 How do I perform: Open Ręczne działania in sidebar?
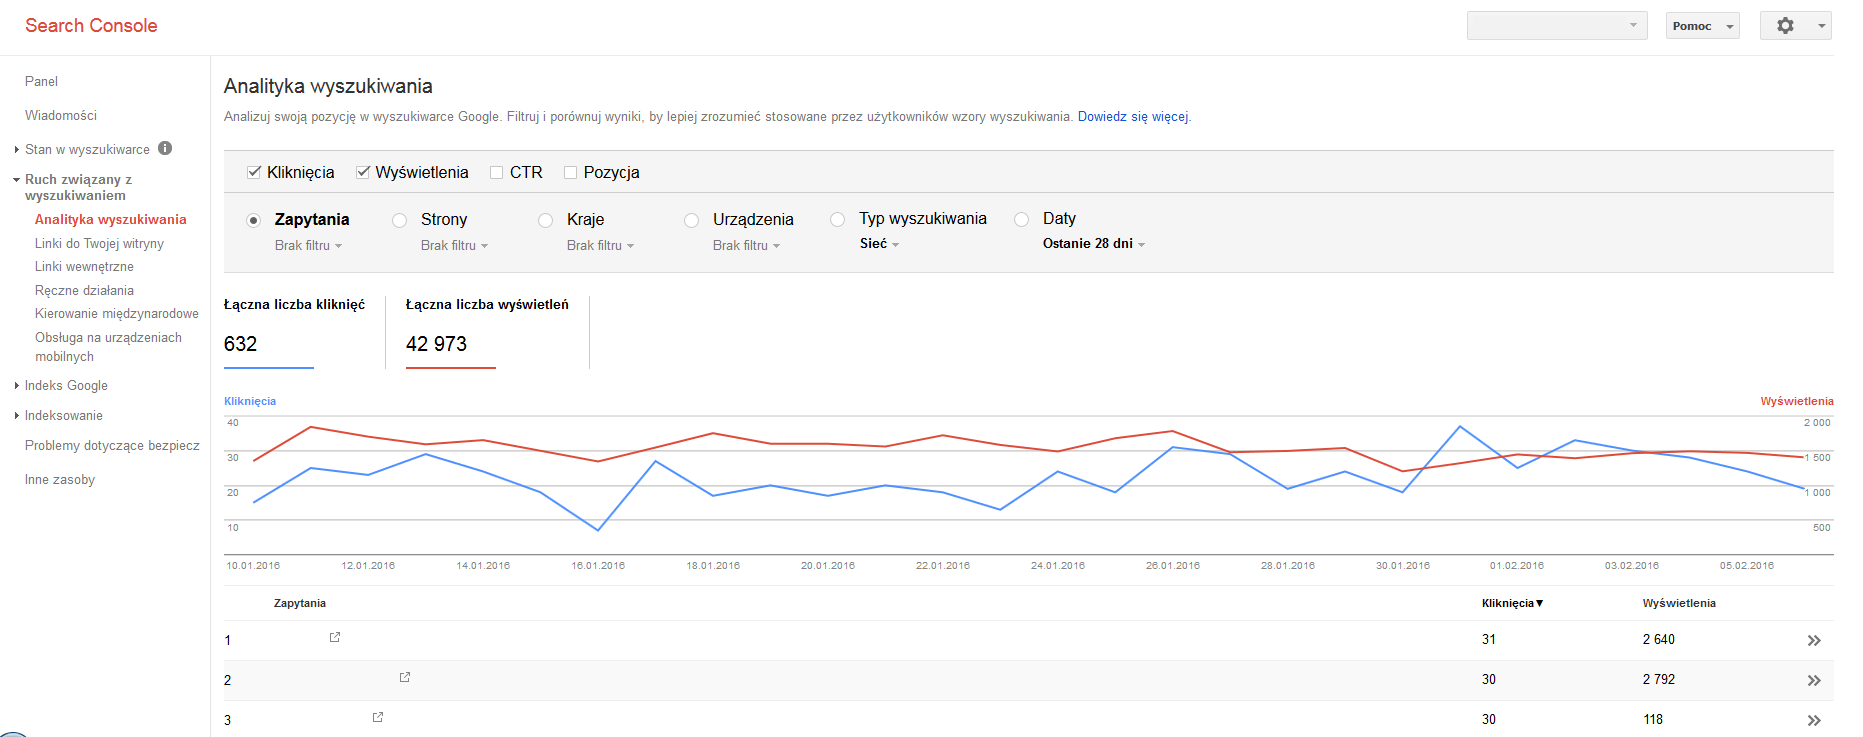point(84,290)
